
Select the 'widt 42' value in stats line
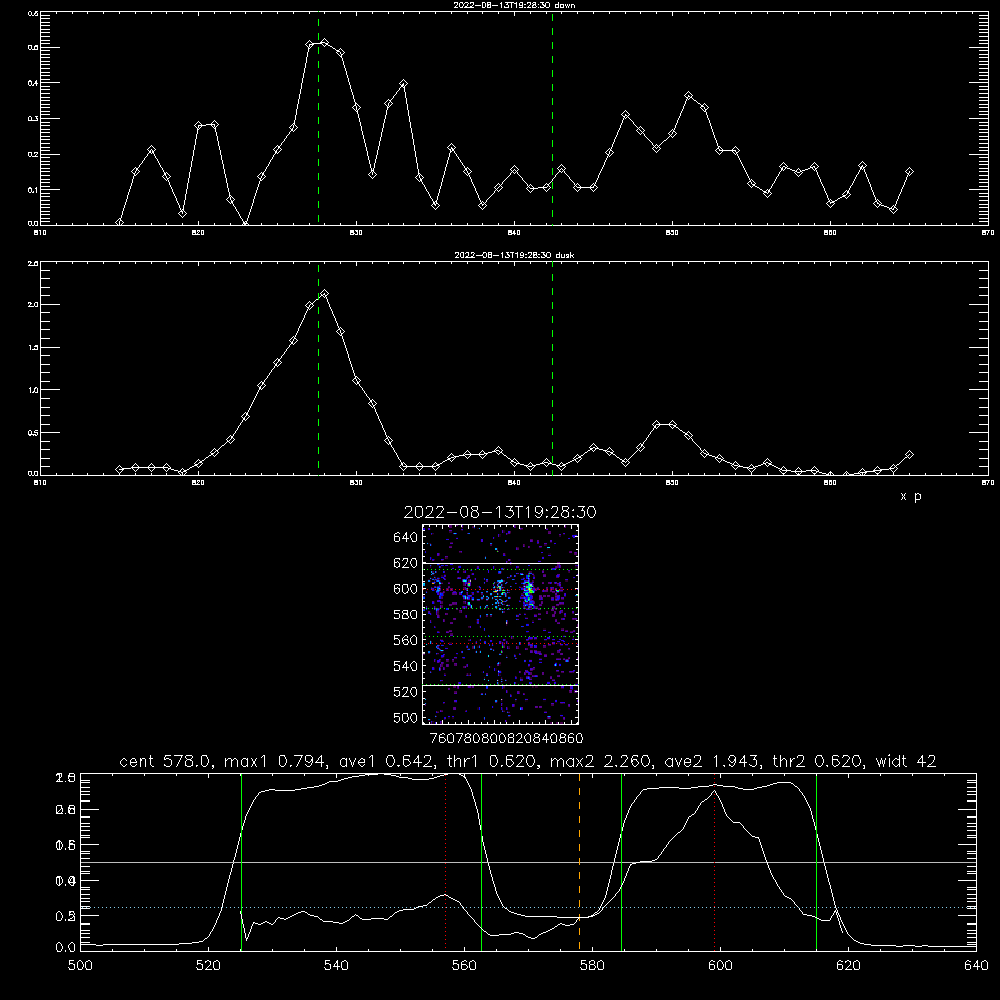click(906, 761)
